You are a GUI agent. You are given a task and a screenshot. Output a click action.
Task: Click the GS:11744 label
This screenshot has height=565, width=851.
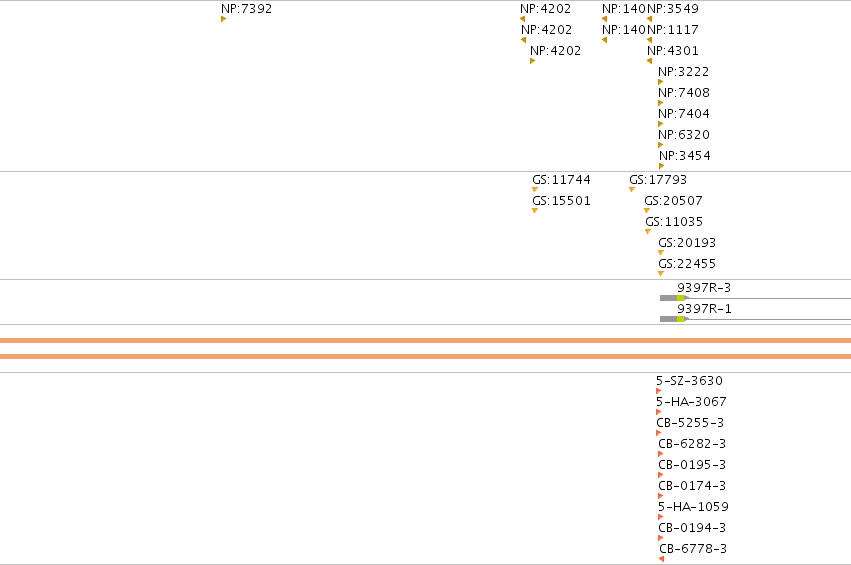(561, 180)
